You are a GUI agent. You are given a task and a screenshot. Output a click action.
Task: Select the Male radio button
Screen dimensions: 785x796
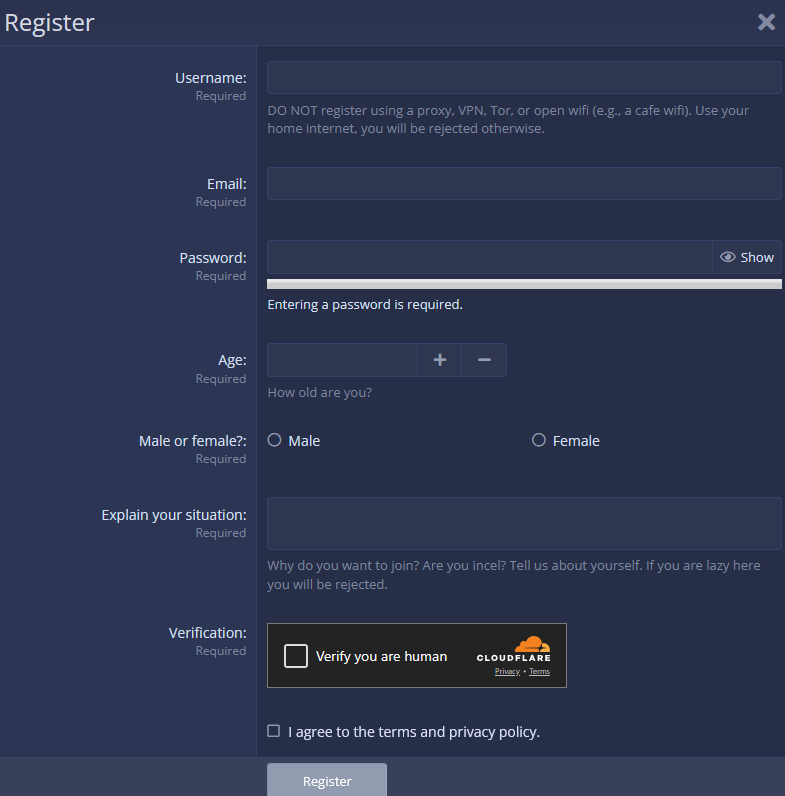274,440
